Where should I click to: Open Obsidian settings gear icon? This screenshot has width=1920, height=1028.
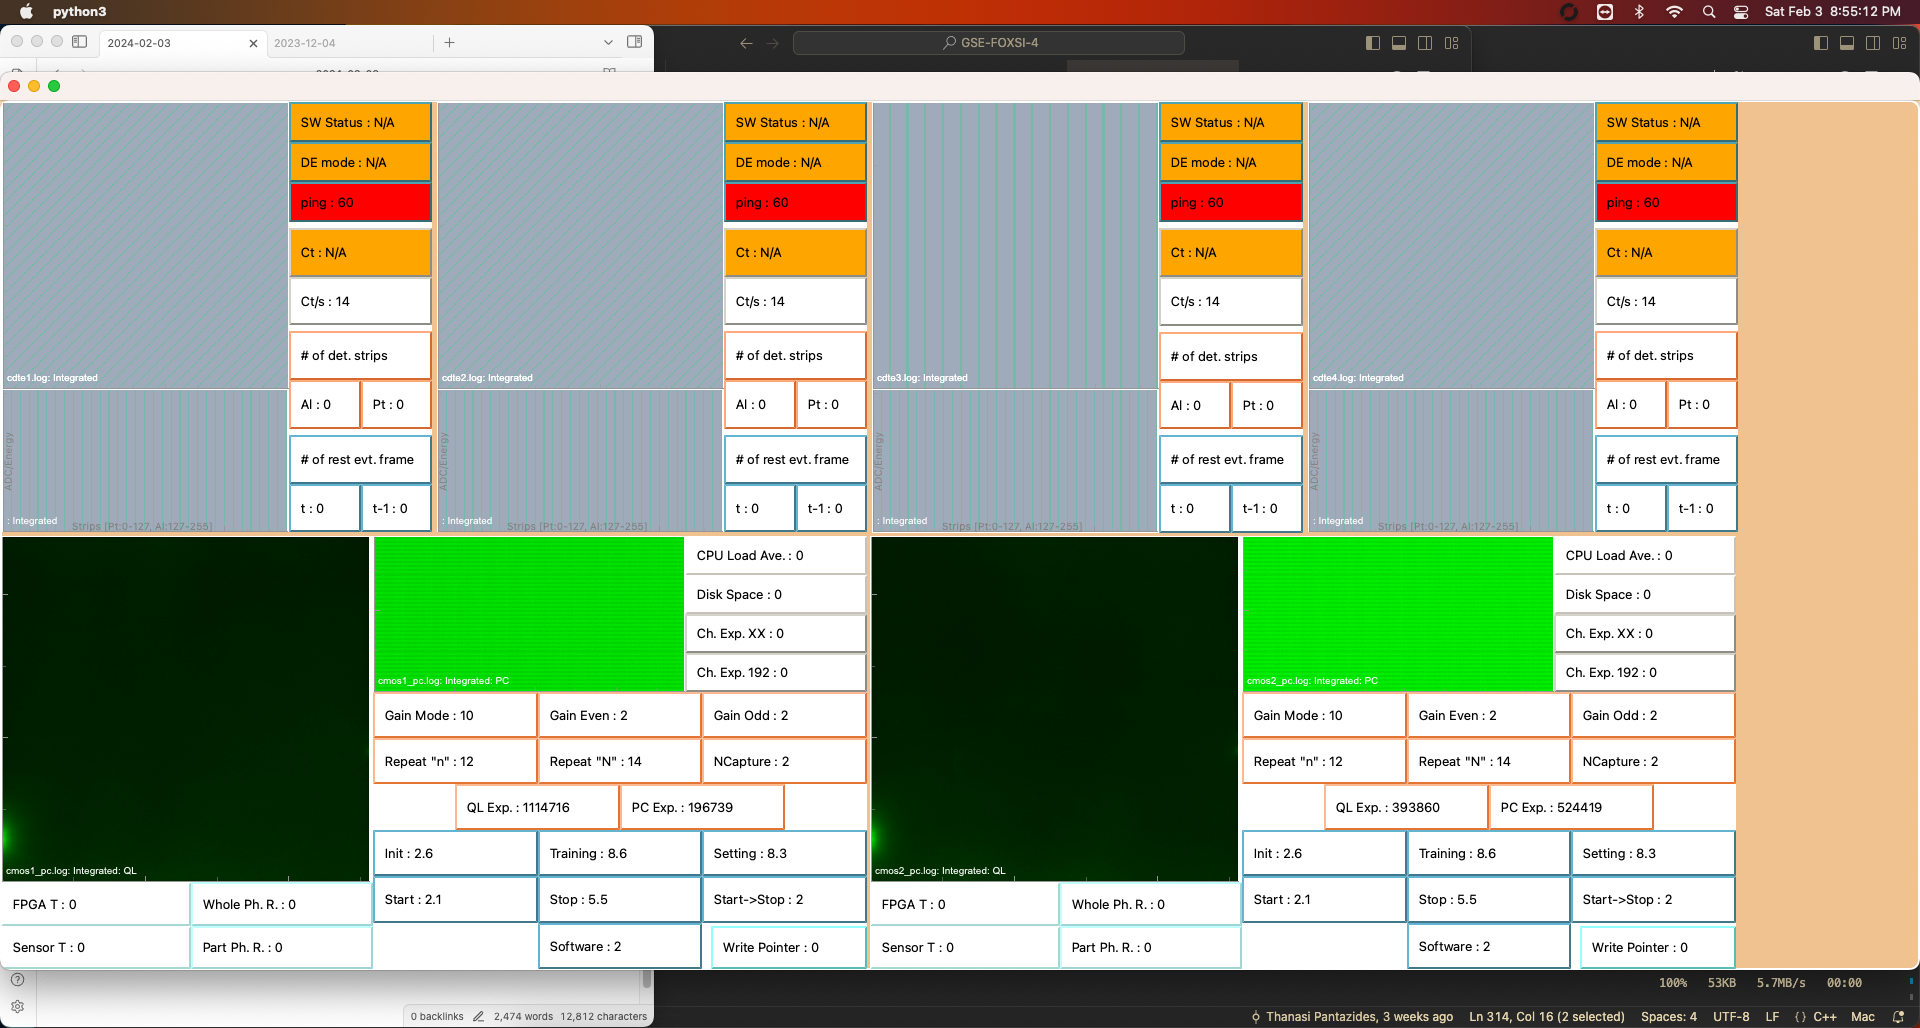click(x=17, y=1007)
